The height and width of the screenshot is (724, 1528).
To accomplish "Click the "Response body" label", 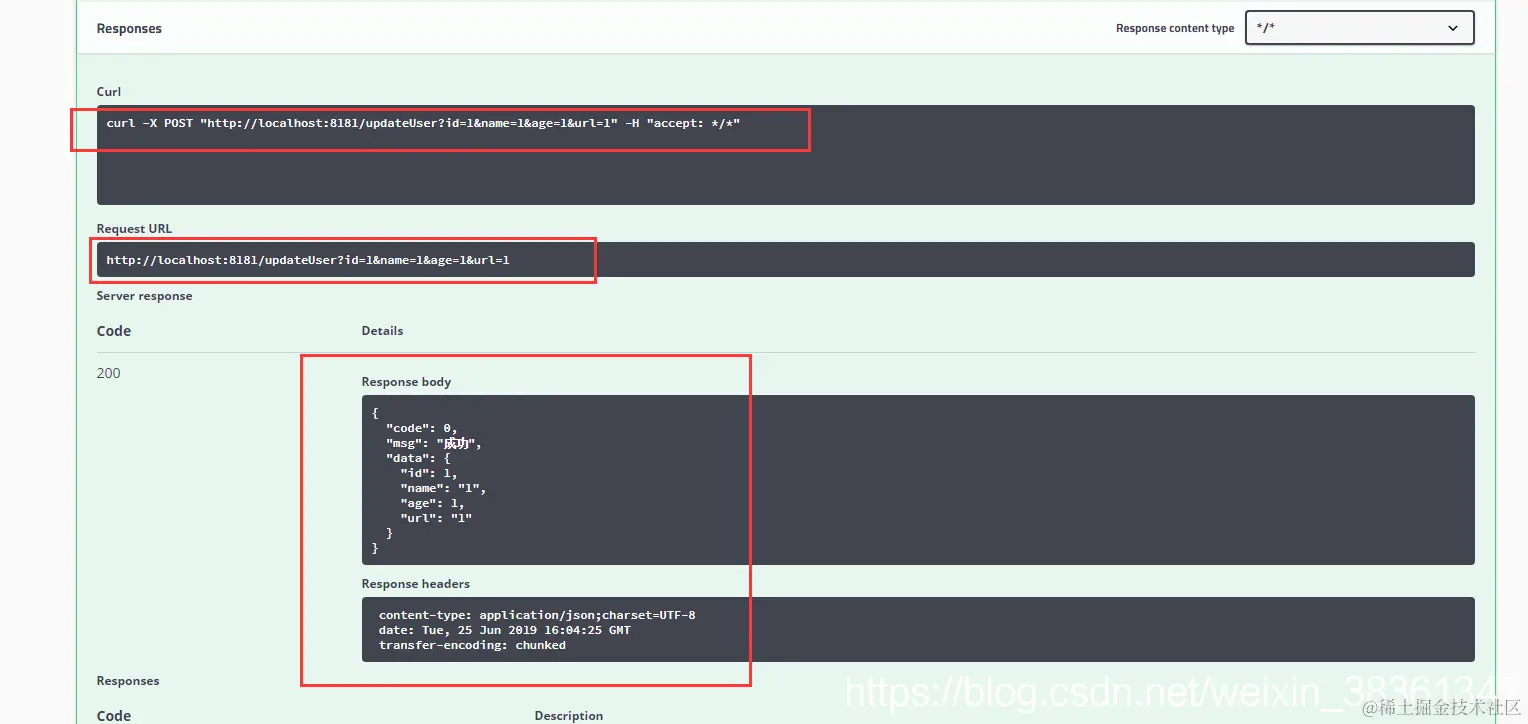I will point(406,382).
